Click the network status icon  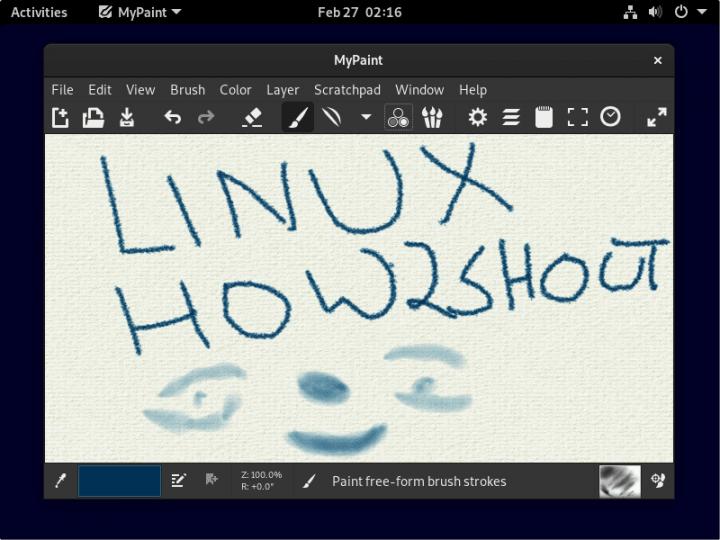(x=630, y=12)
